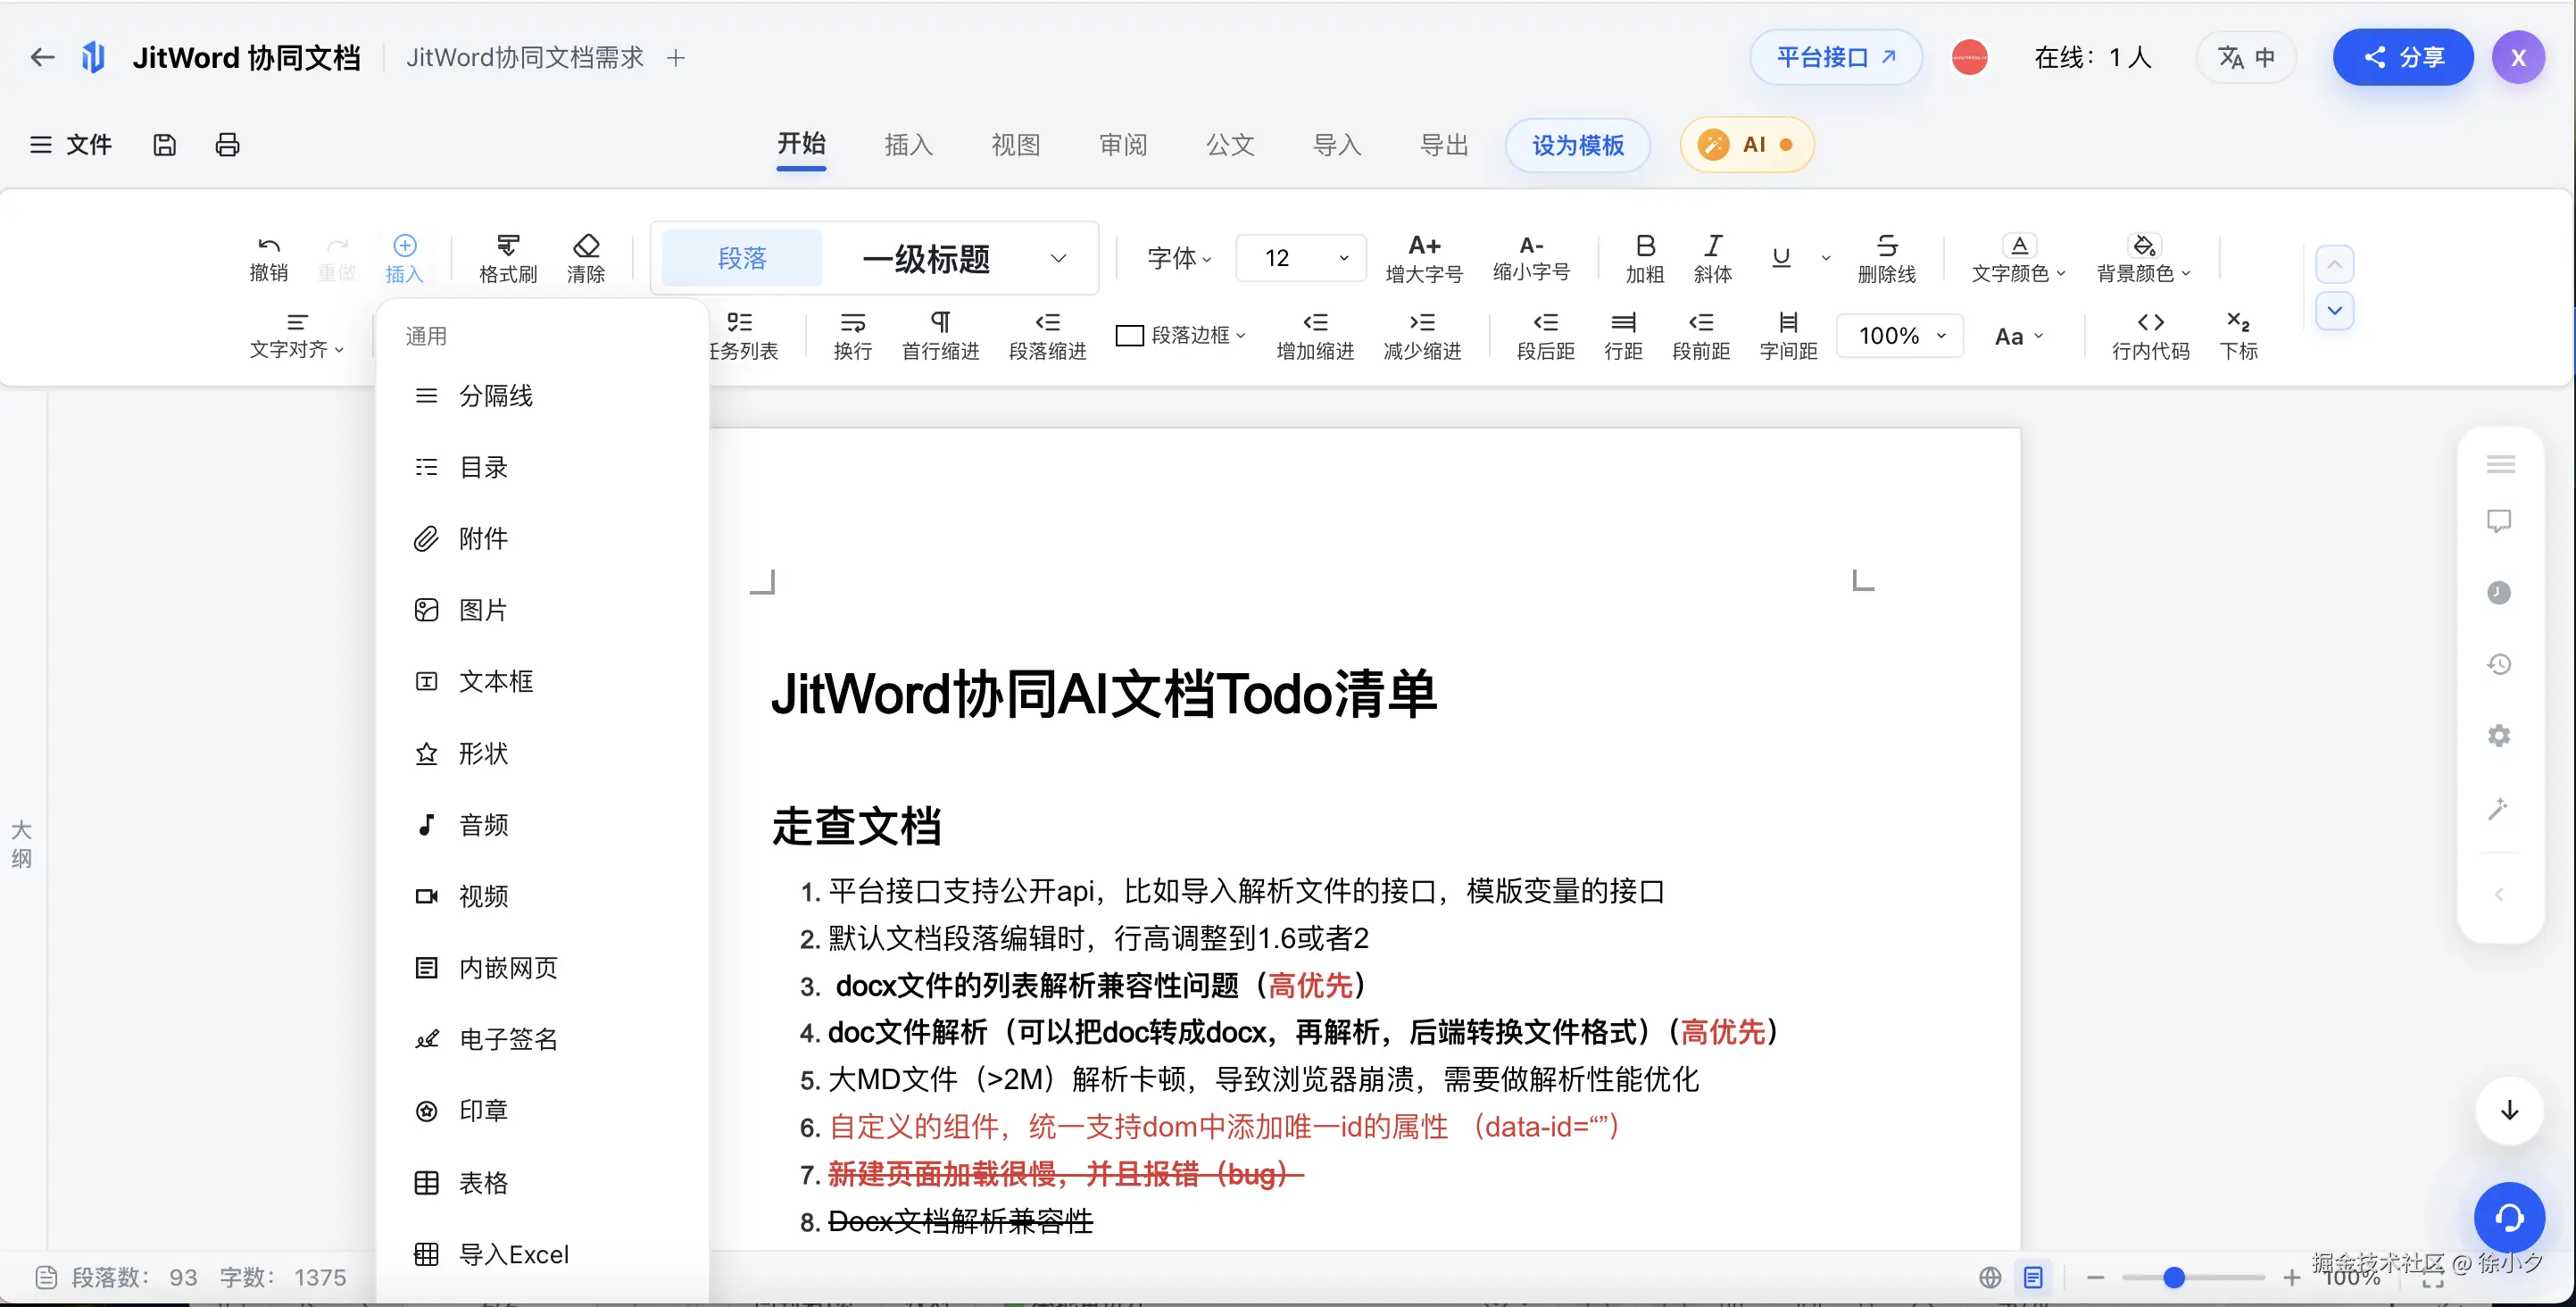The image size is (2576, 1307).
Task: Open the underline style dropdown arrow
Action: tap(1826, 258)
